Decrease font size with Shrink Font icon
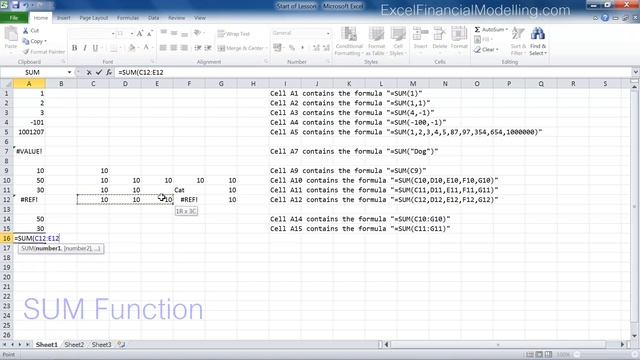This screenshot has width=640, height=360. click(x=149, y=33)
